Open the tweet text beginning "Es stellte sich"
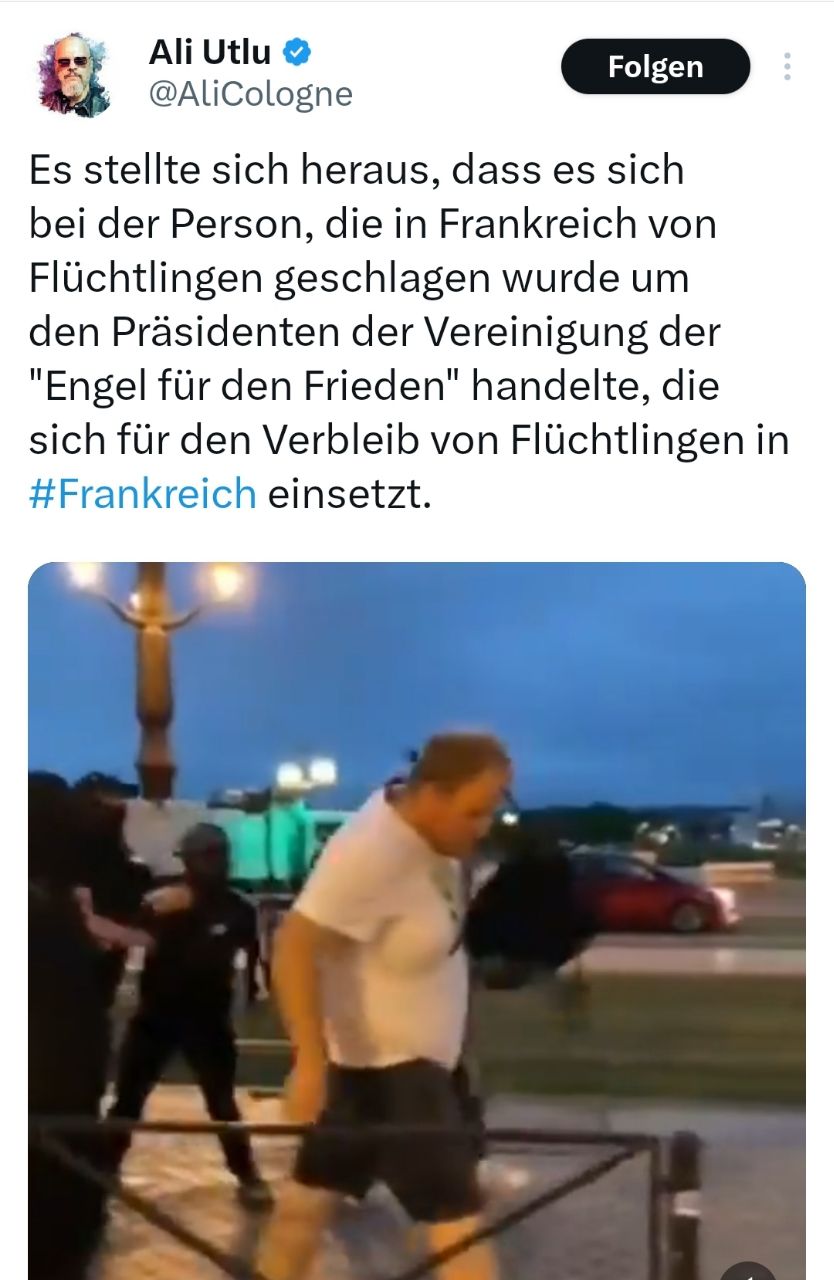The width and height of the screenshot is (834, 1280). click(410, 332)
